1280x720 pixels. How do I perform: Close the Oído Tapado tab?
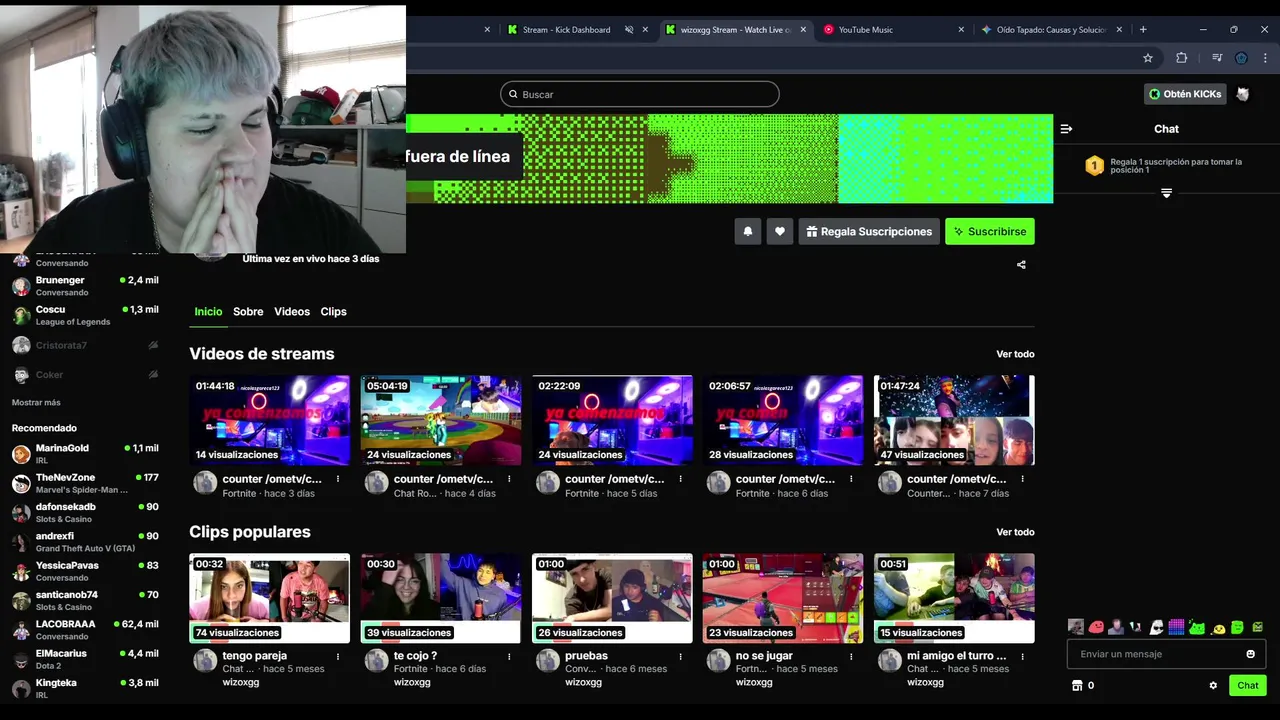point(1120,30)
